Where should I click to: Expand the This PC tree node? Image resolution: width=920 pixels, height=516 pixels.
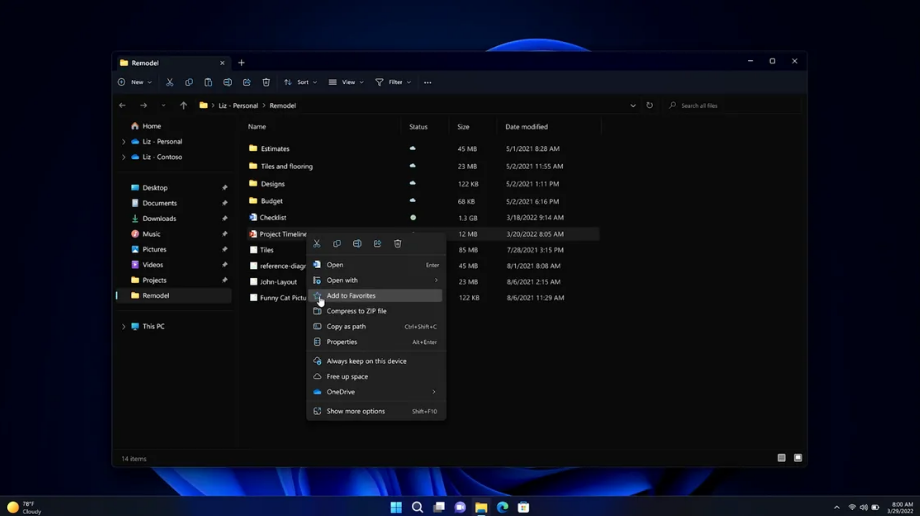pyautogui.click(x=124, y=327)
